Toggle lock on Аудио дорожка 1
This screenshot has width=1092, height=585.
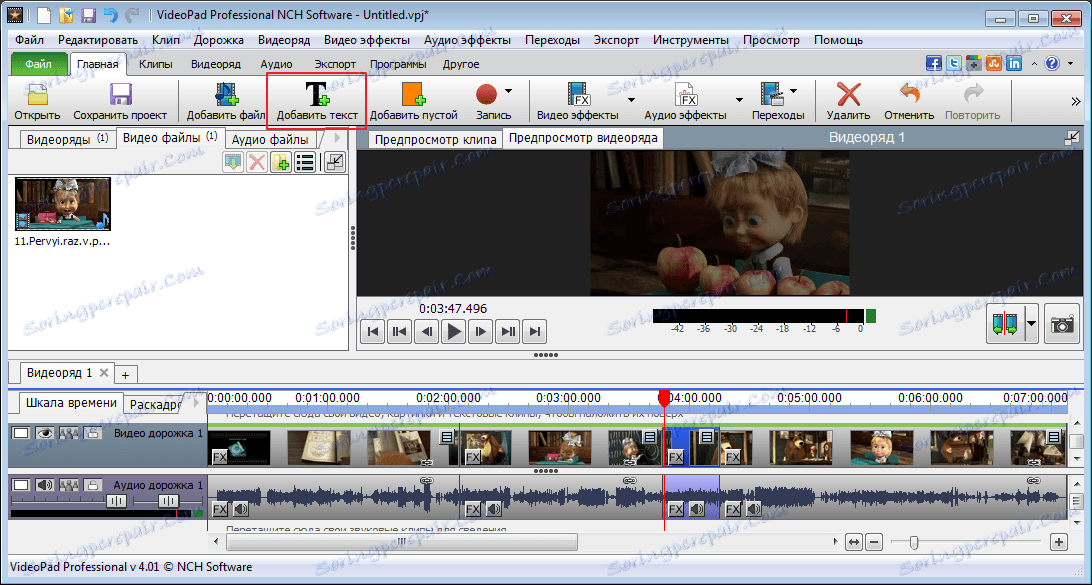pos(92,485)
